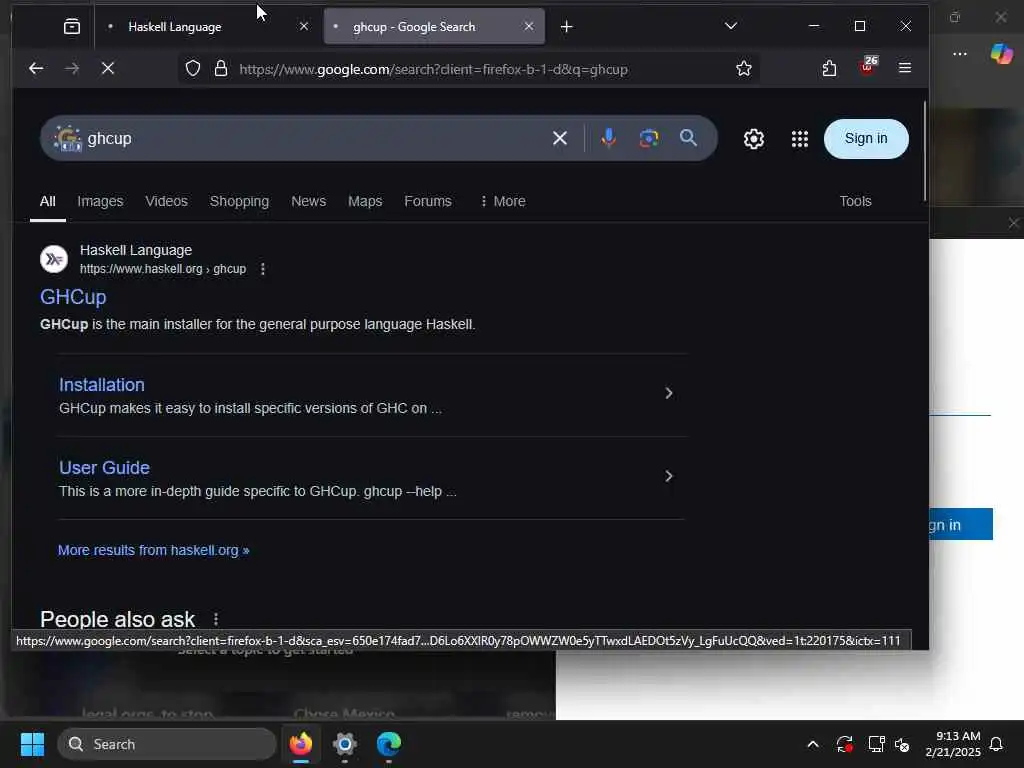Screen dimensions: 1024x768
Task: Switch to Maps results
Action: [364, 201]
